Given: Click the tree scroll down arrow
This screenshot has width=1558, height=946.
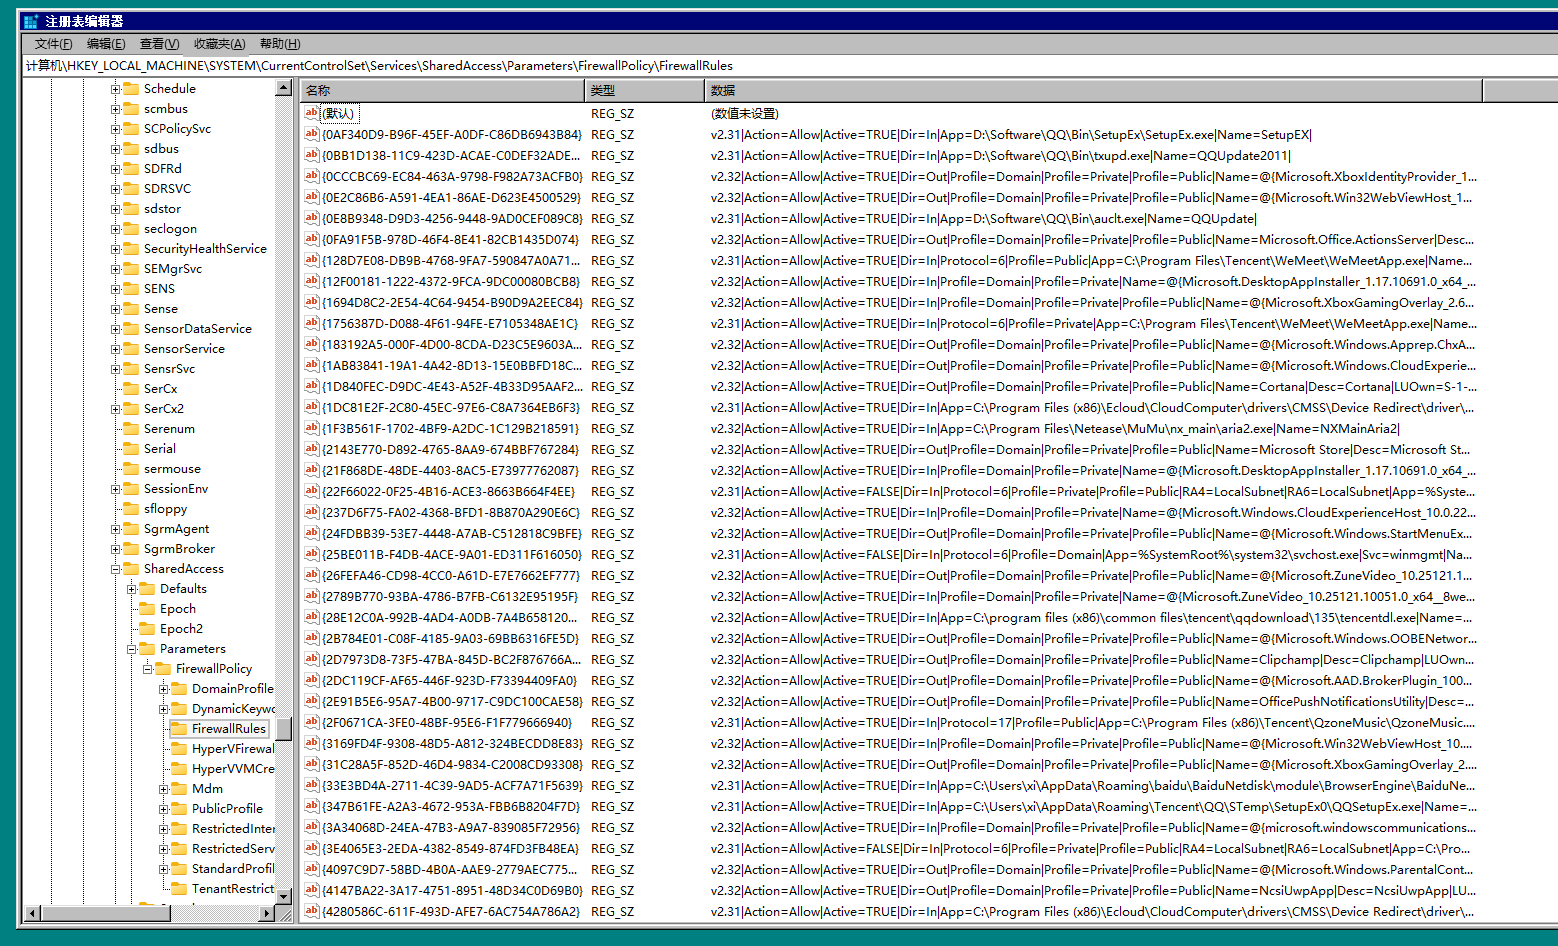Looking at the screenshot, I should click(283, 896).
